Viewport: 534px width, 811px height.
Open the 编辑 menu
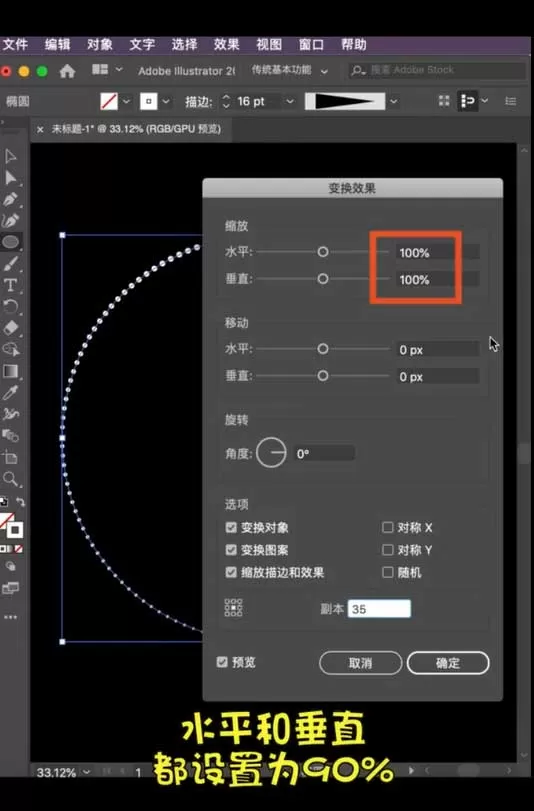pos(57,44)
